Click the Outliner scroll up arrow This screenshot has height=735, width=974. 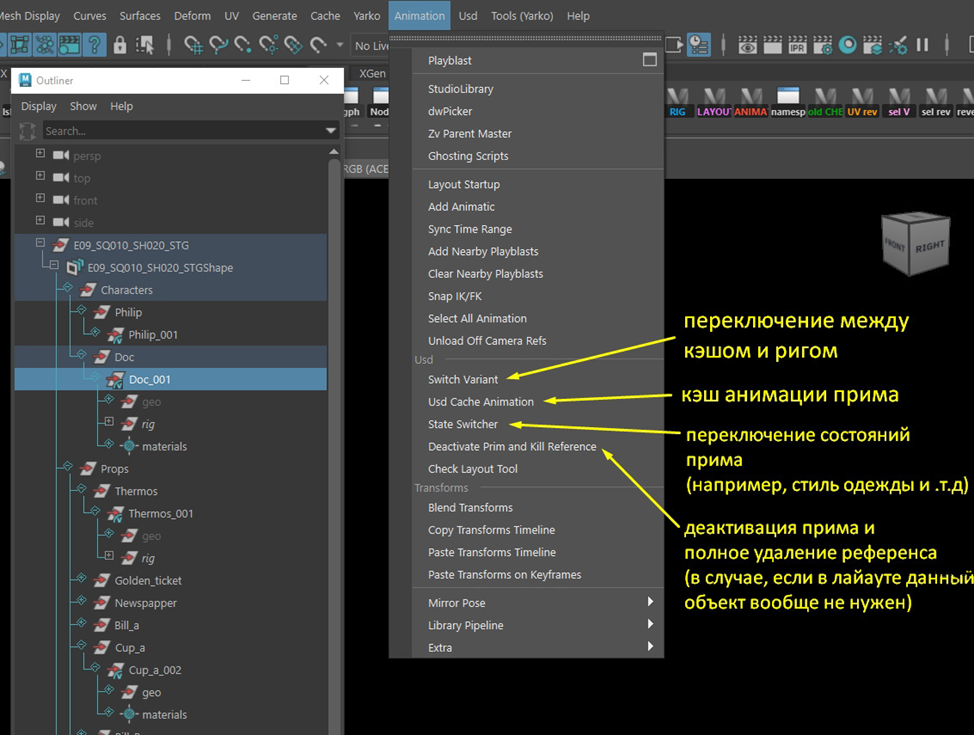click(334, 152)
